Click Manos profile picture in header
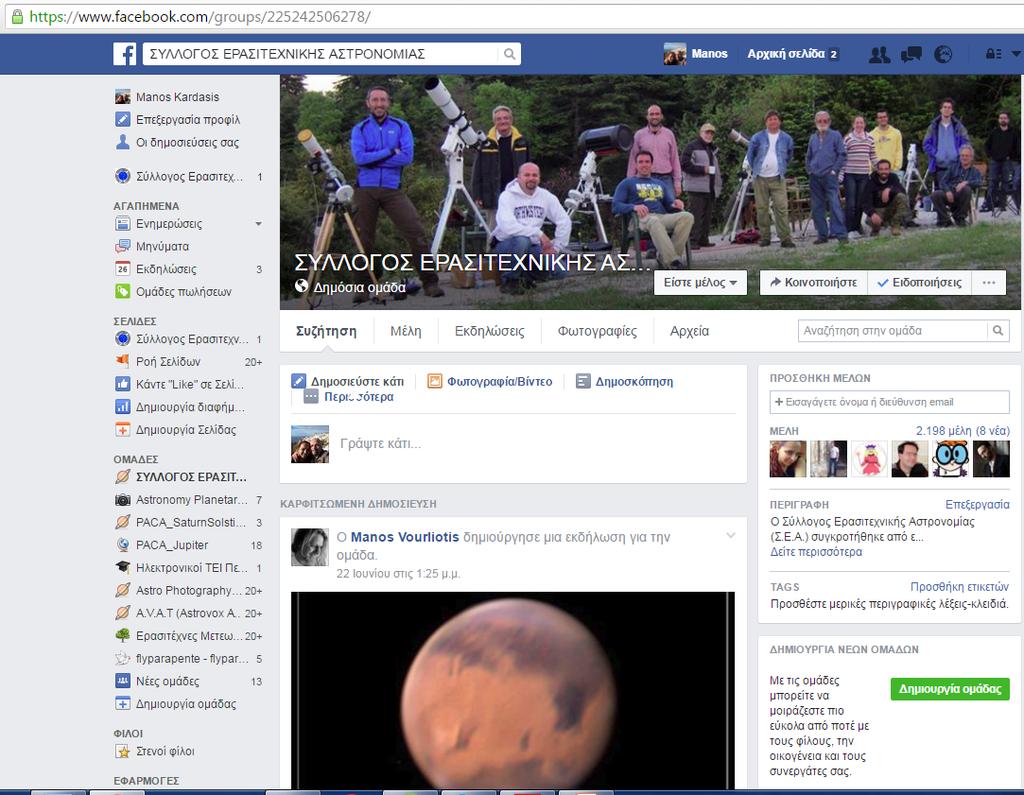This screenshot has width=1024, height=795. (675, 54)
